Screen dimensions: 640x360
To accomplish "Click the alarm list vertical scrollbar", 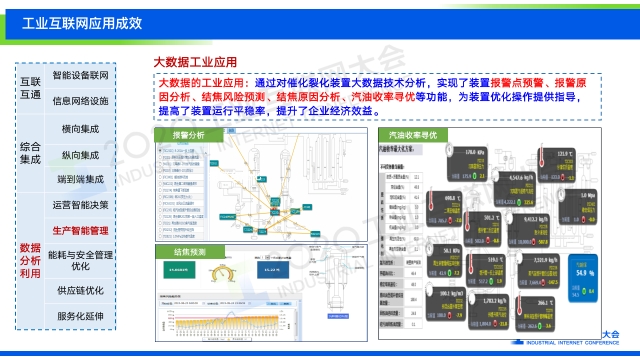I will (x=206, y=192).
